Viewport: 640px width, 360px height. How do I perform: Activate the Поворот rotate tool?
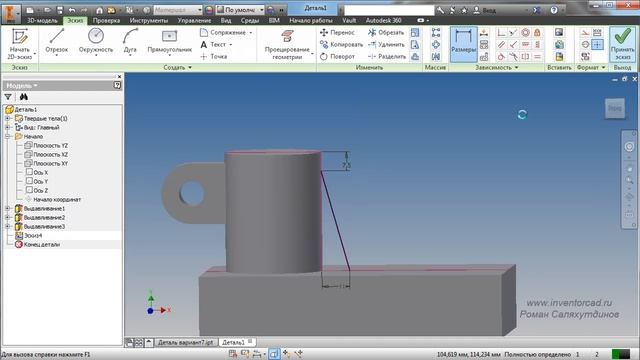coord(338,56)
